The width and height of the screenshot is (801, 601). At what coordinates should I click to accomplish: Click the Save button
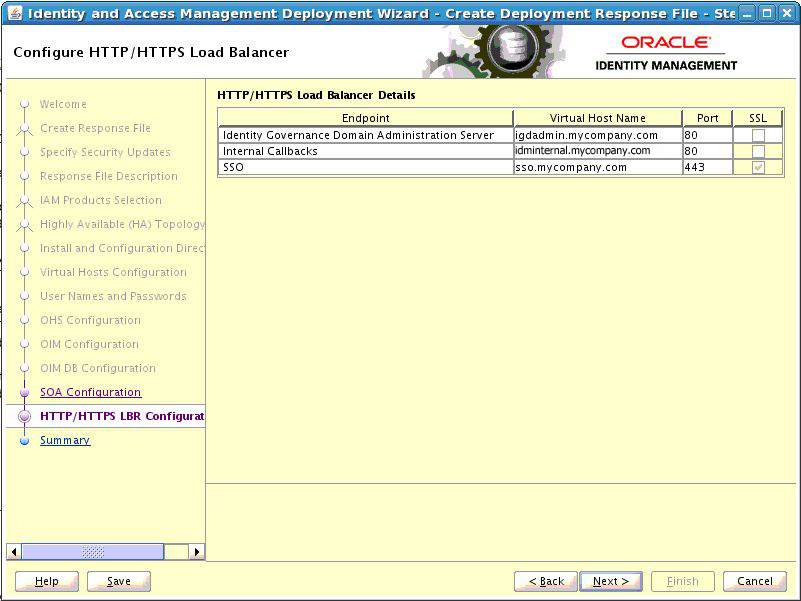point(119,581)
